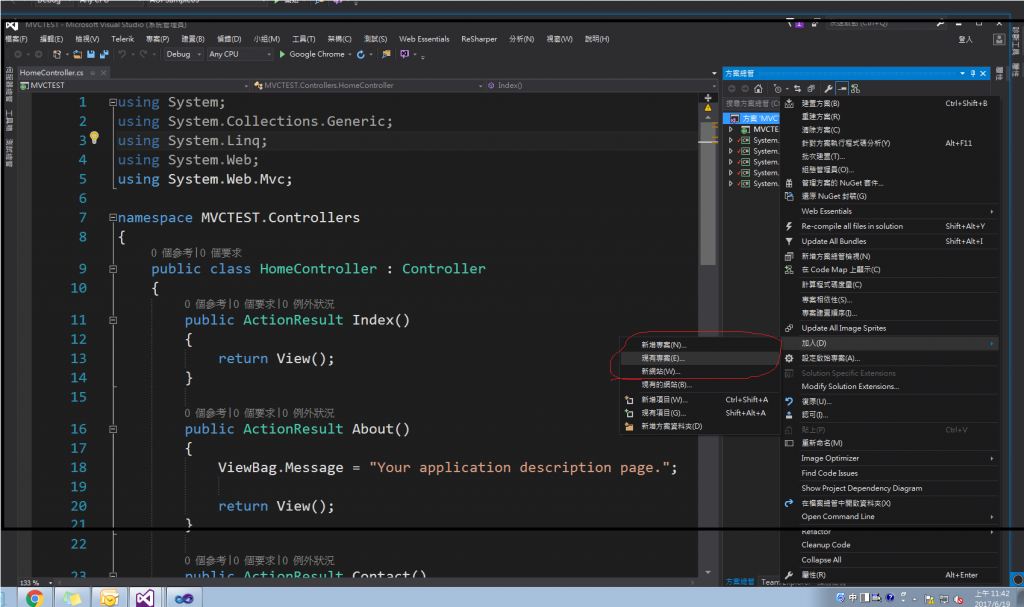
Task: Collapse the namespace MVCTEST.Controllers code block
Action: (113, 218)
